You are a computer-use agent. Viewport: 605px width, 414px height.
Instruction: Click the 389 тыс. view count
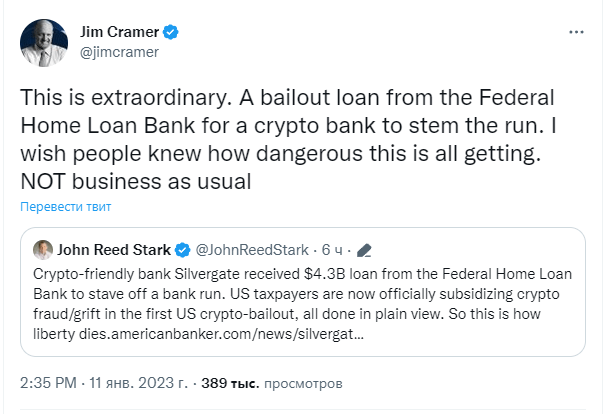230,383
